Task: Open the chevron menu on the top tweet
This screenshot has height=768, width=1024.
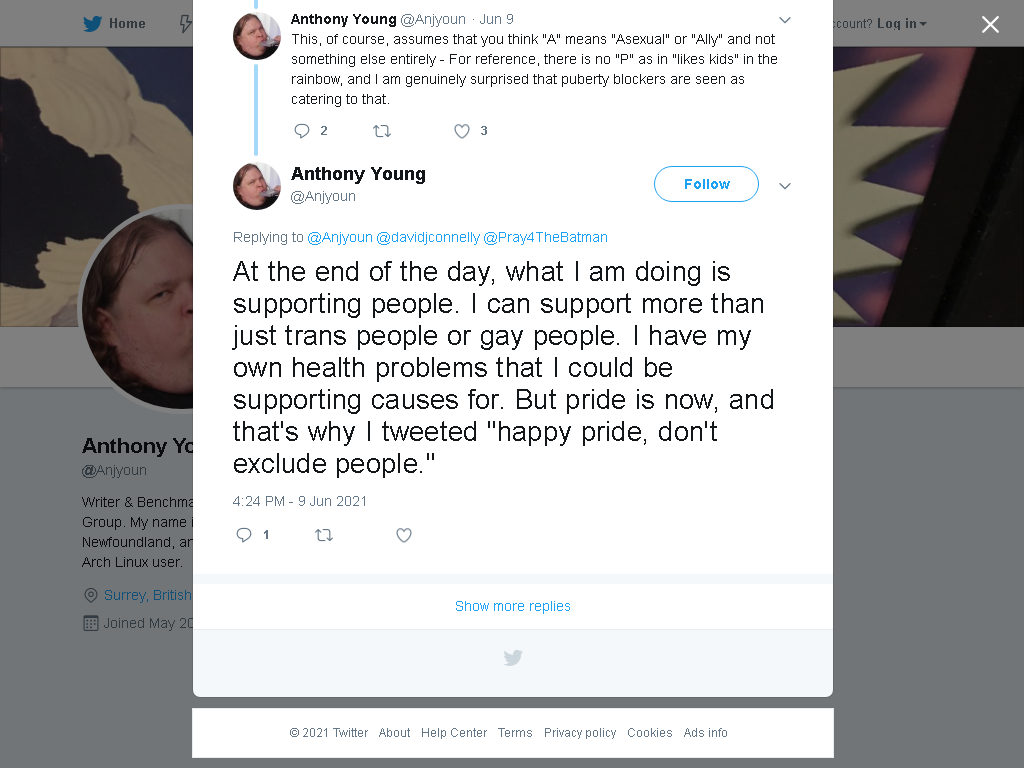Action: (785, 20)
